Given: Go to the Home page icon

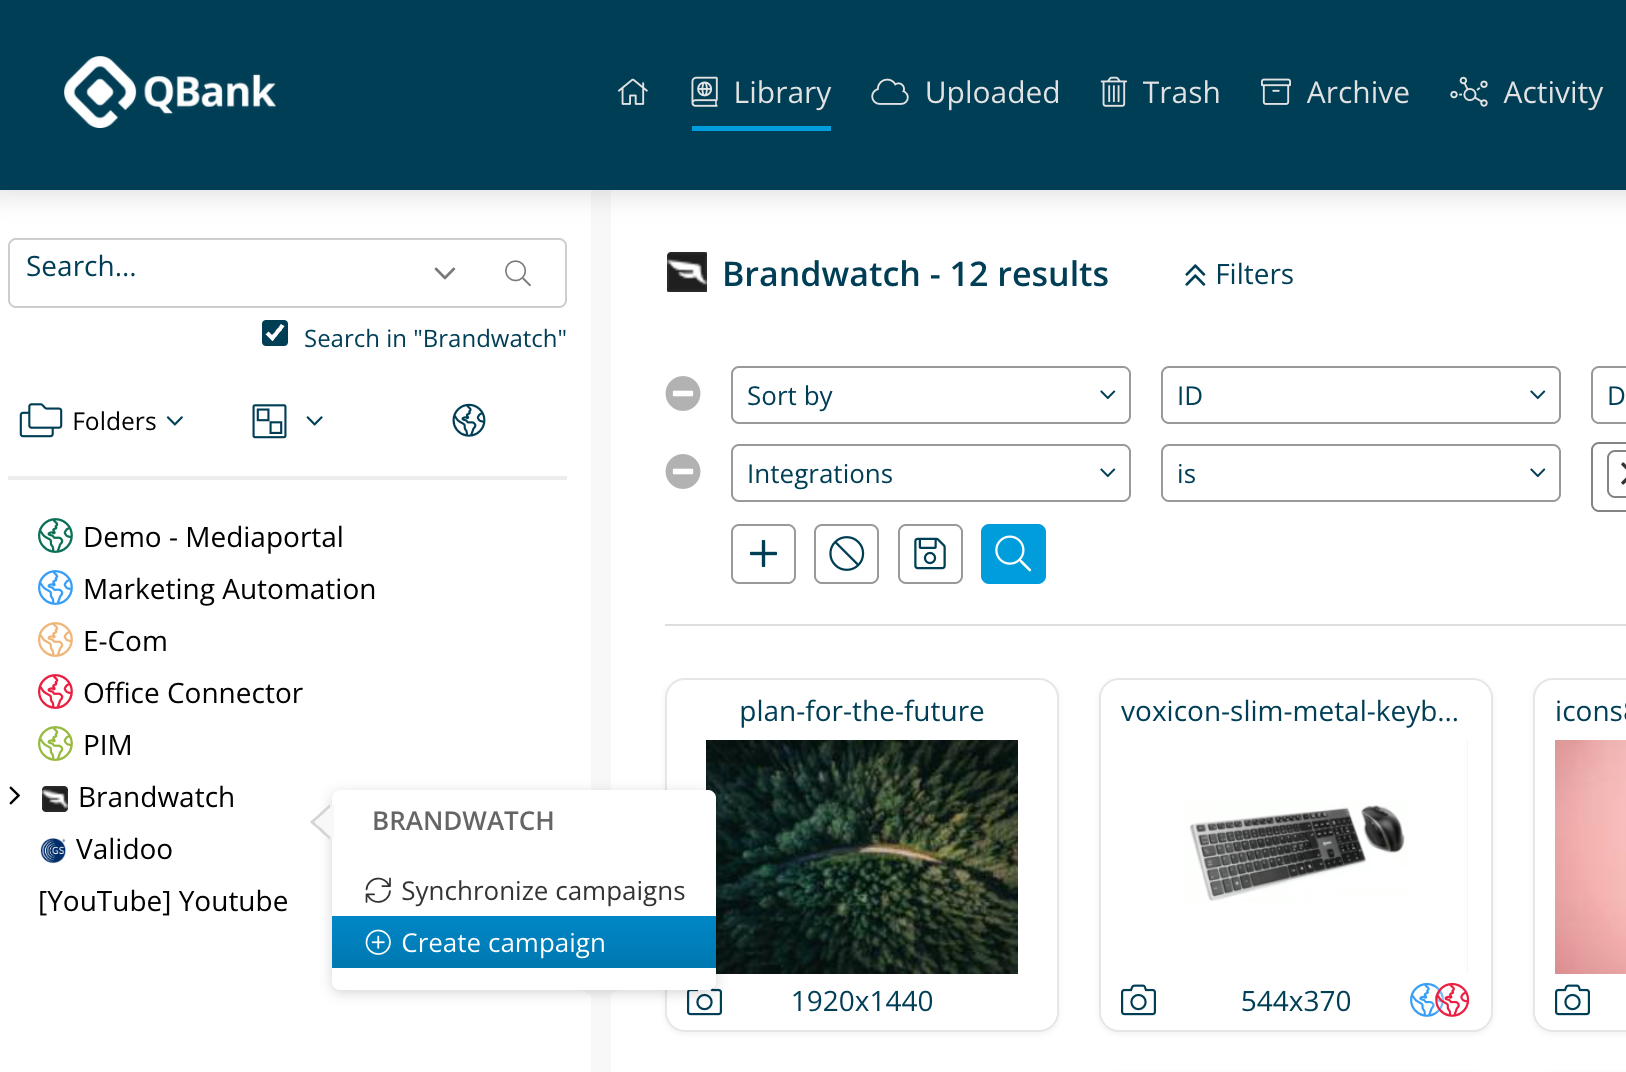Looking at the screenshot, I should 633,92.
